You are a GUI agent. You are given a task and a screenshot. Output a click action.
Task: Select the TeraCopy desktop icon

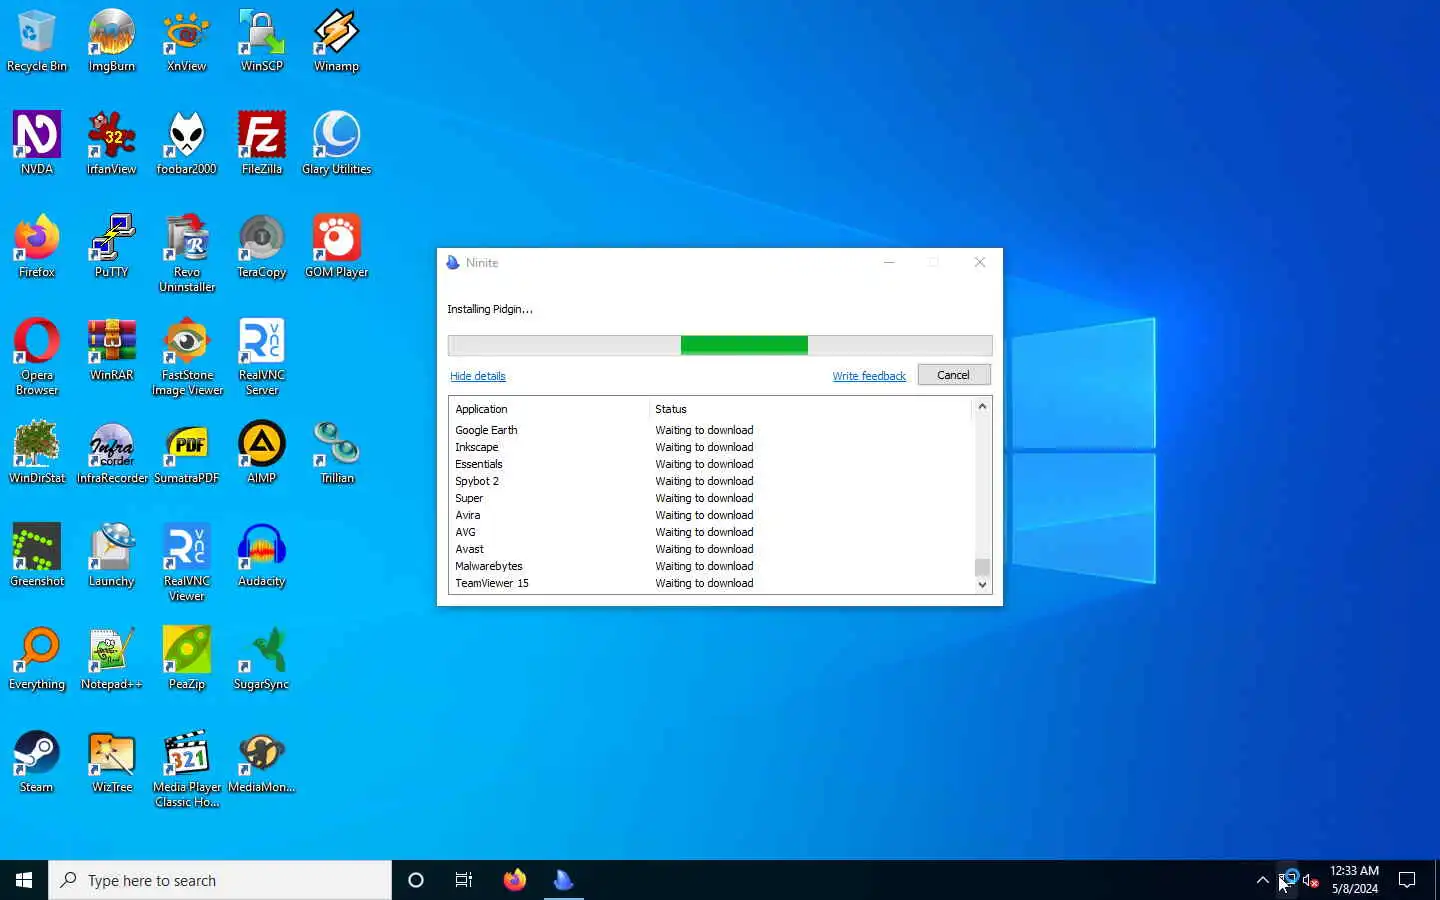(262, 247)
